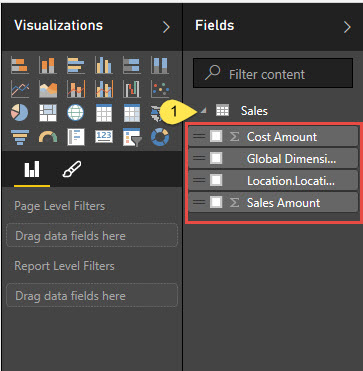The image size is (363, 371).
Task: Click the Report Level Filters drop area
Action: tap(92, 295)
